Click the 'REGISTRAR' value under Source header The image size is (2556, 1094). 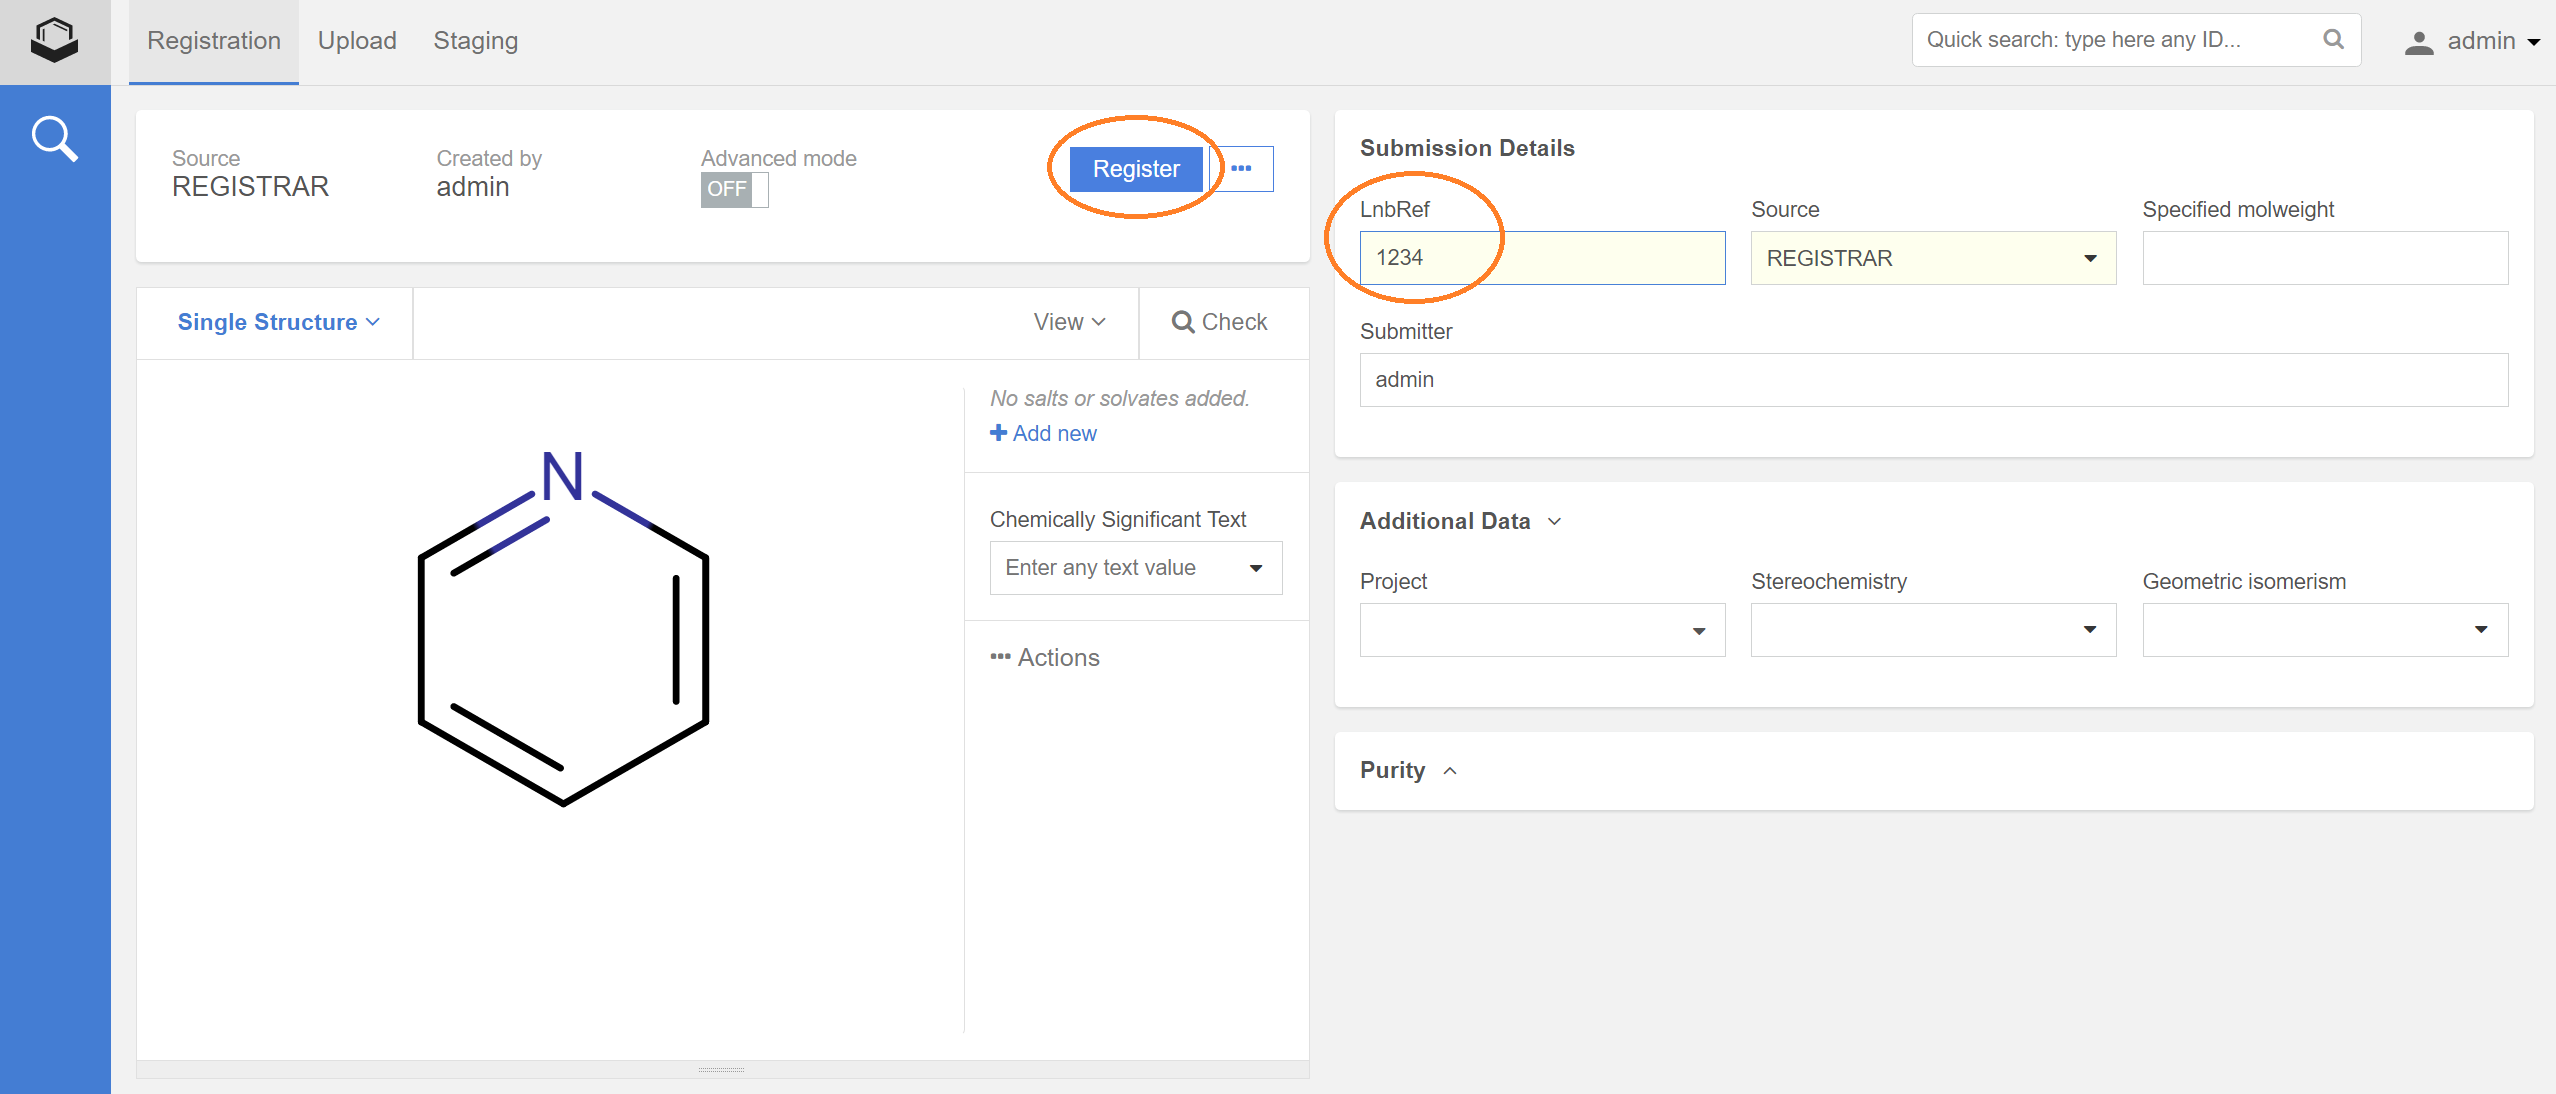tap(250, 187)
